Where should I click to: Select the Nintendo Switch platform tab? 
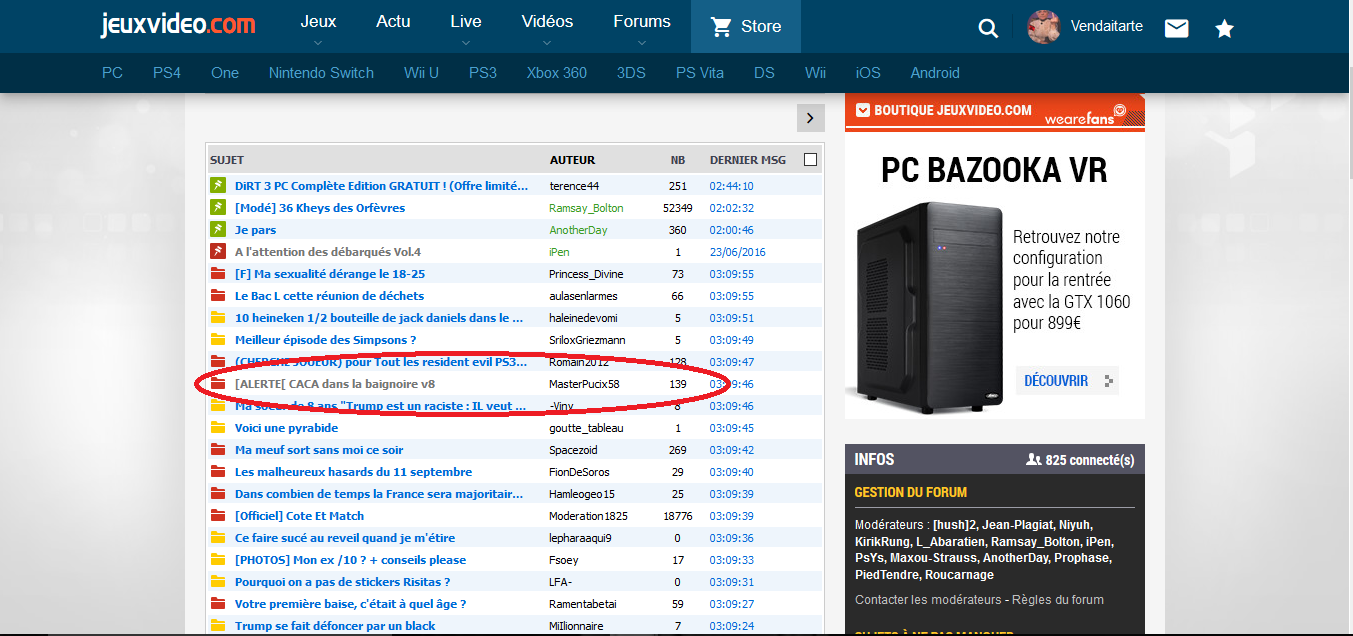pyautogui.click(x=321, y=73)
